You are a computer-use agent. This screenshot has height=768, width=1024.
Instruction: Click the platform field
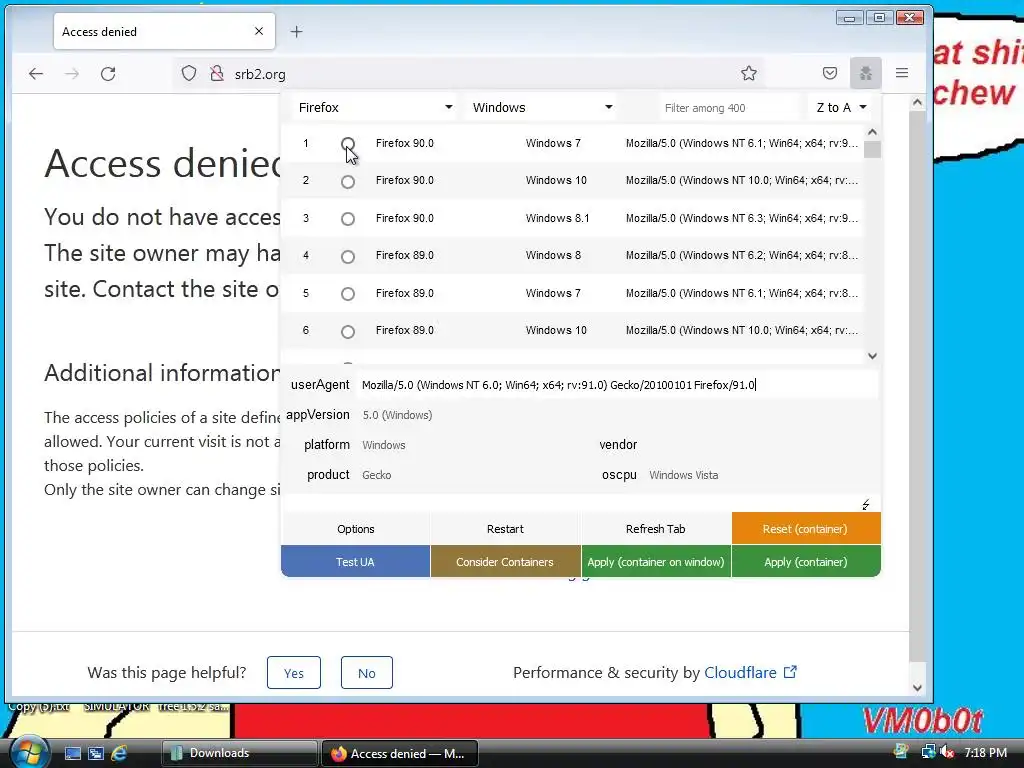pos(473,445)
